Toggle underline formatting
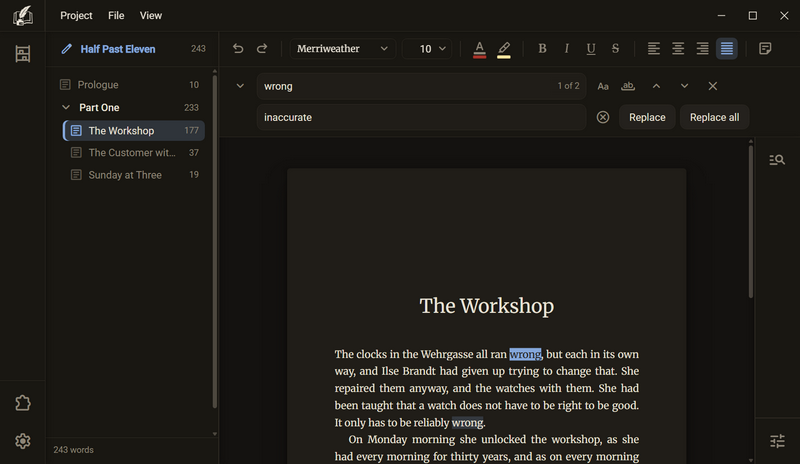Viewport: 800px width, 464px height. click(x=591, y=48)
